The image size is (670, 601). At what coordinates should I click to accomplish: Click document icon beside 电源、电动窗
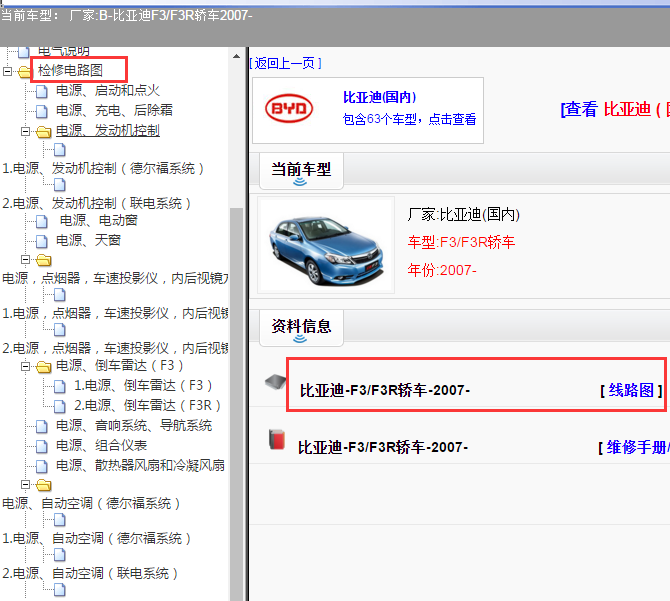pyautogui.click(x=41, y=221)
